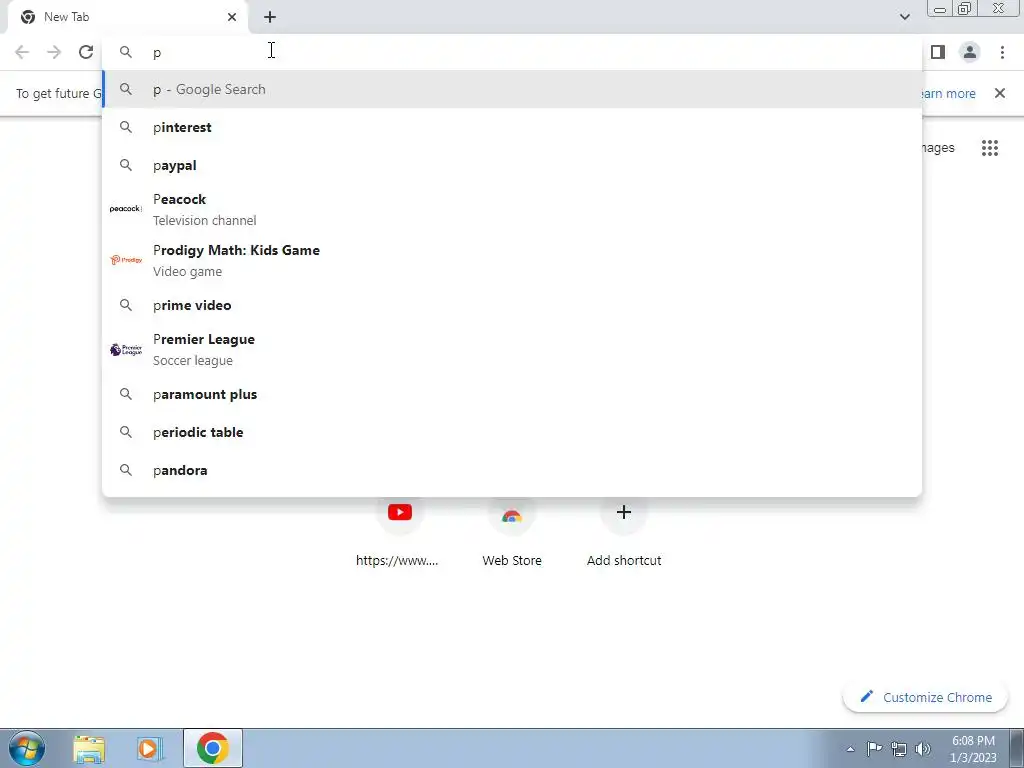The width and height of the screenshot is (1024, 768).
Task: Select the New Tab tab
Action: pyautogui.click(x=127, y=17)
